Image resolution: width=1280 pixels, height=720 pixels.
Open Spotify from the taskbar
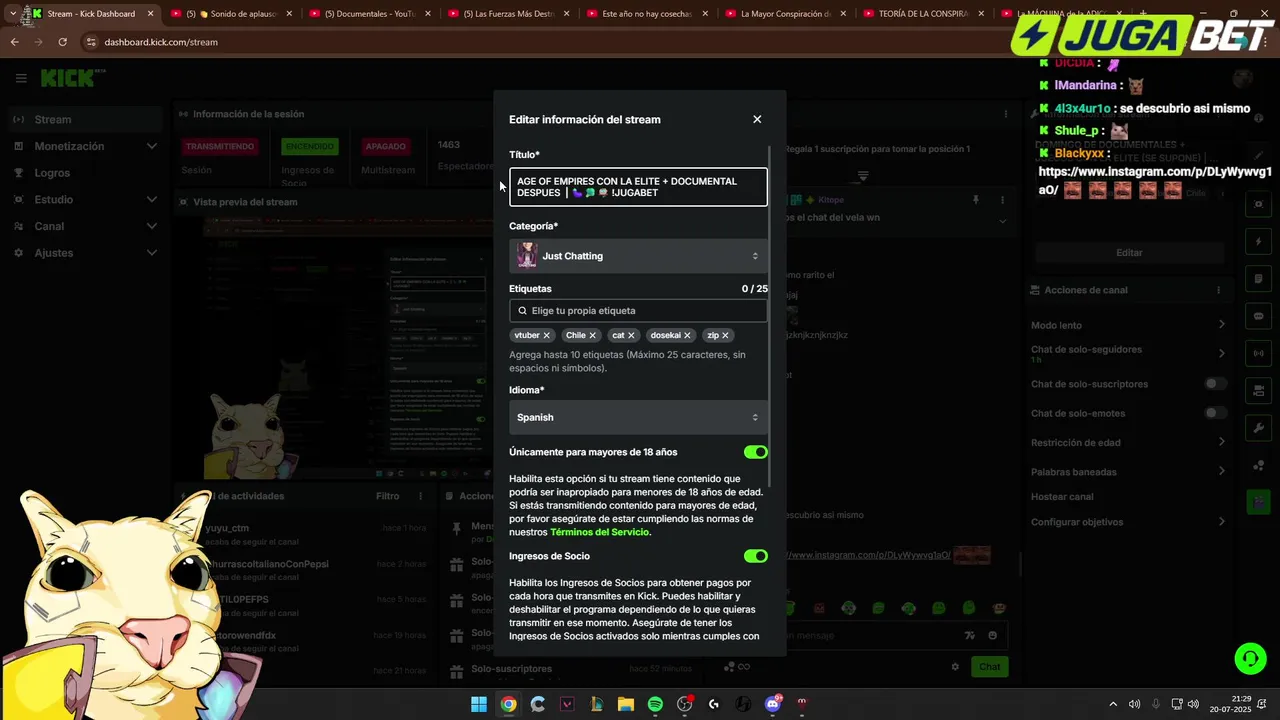tap(655, 704)
